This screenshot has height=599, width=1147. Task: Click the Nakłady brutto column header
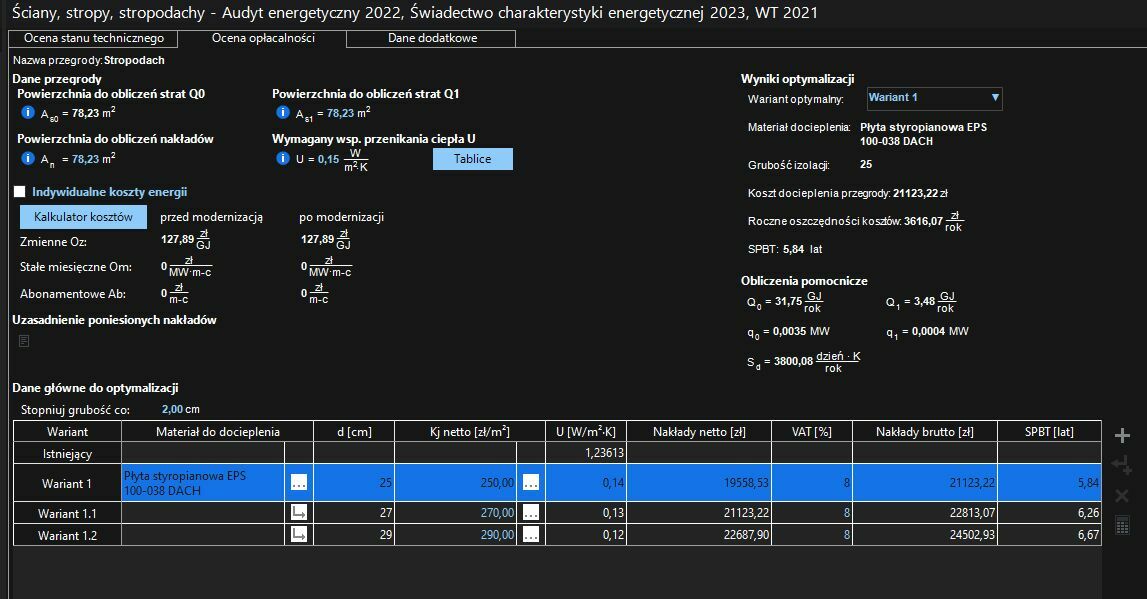(925, 432)
